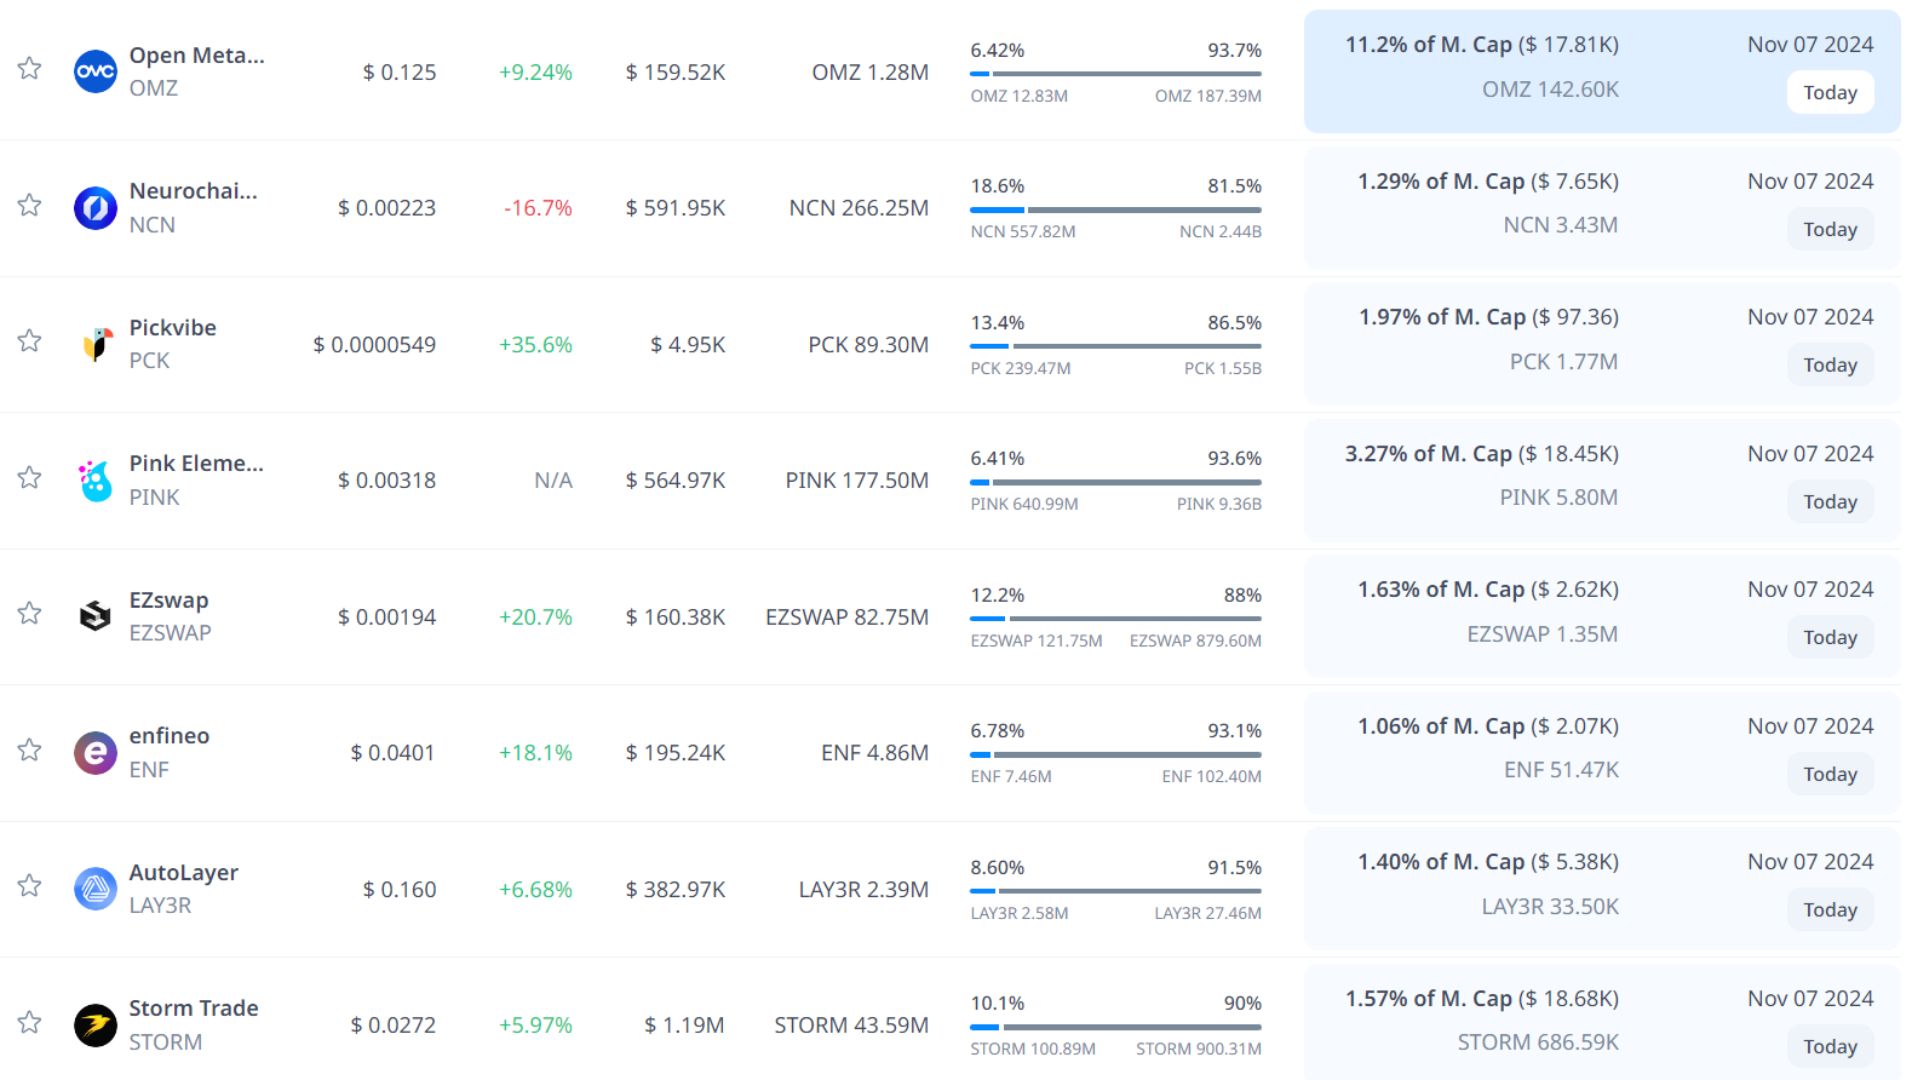Click the EZswap coin logo
The image size is (1920, 1080).
[96, 616]
